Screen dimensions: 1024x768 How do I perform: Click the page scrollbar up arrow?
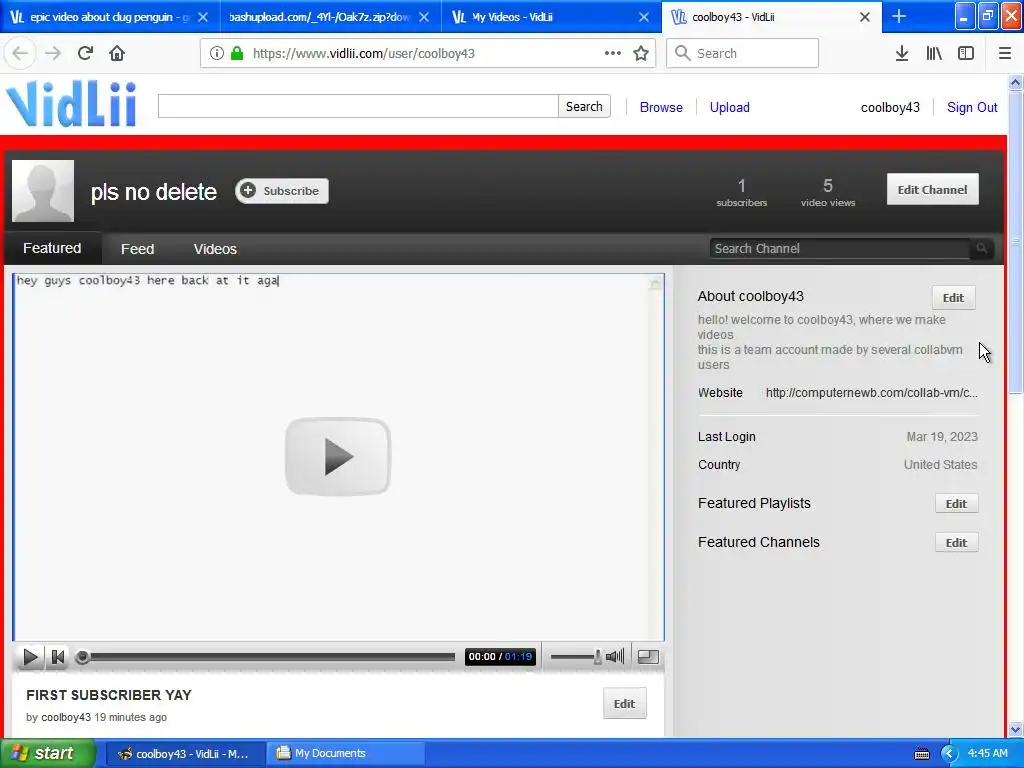click(1015, 82)
